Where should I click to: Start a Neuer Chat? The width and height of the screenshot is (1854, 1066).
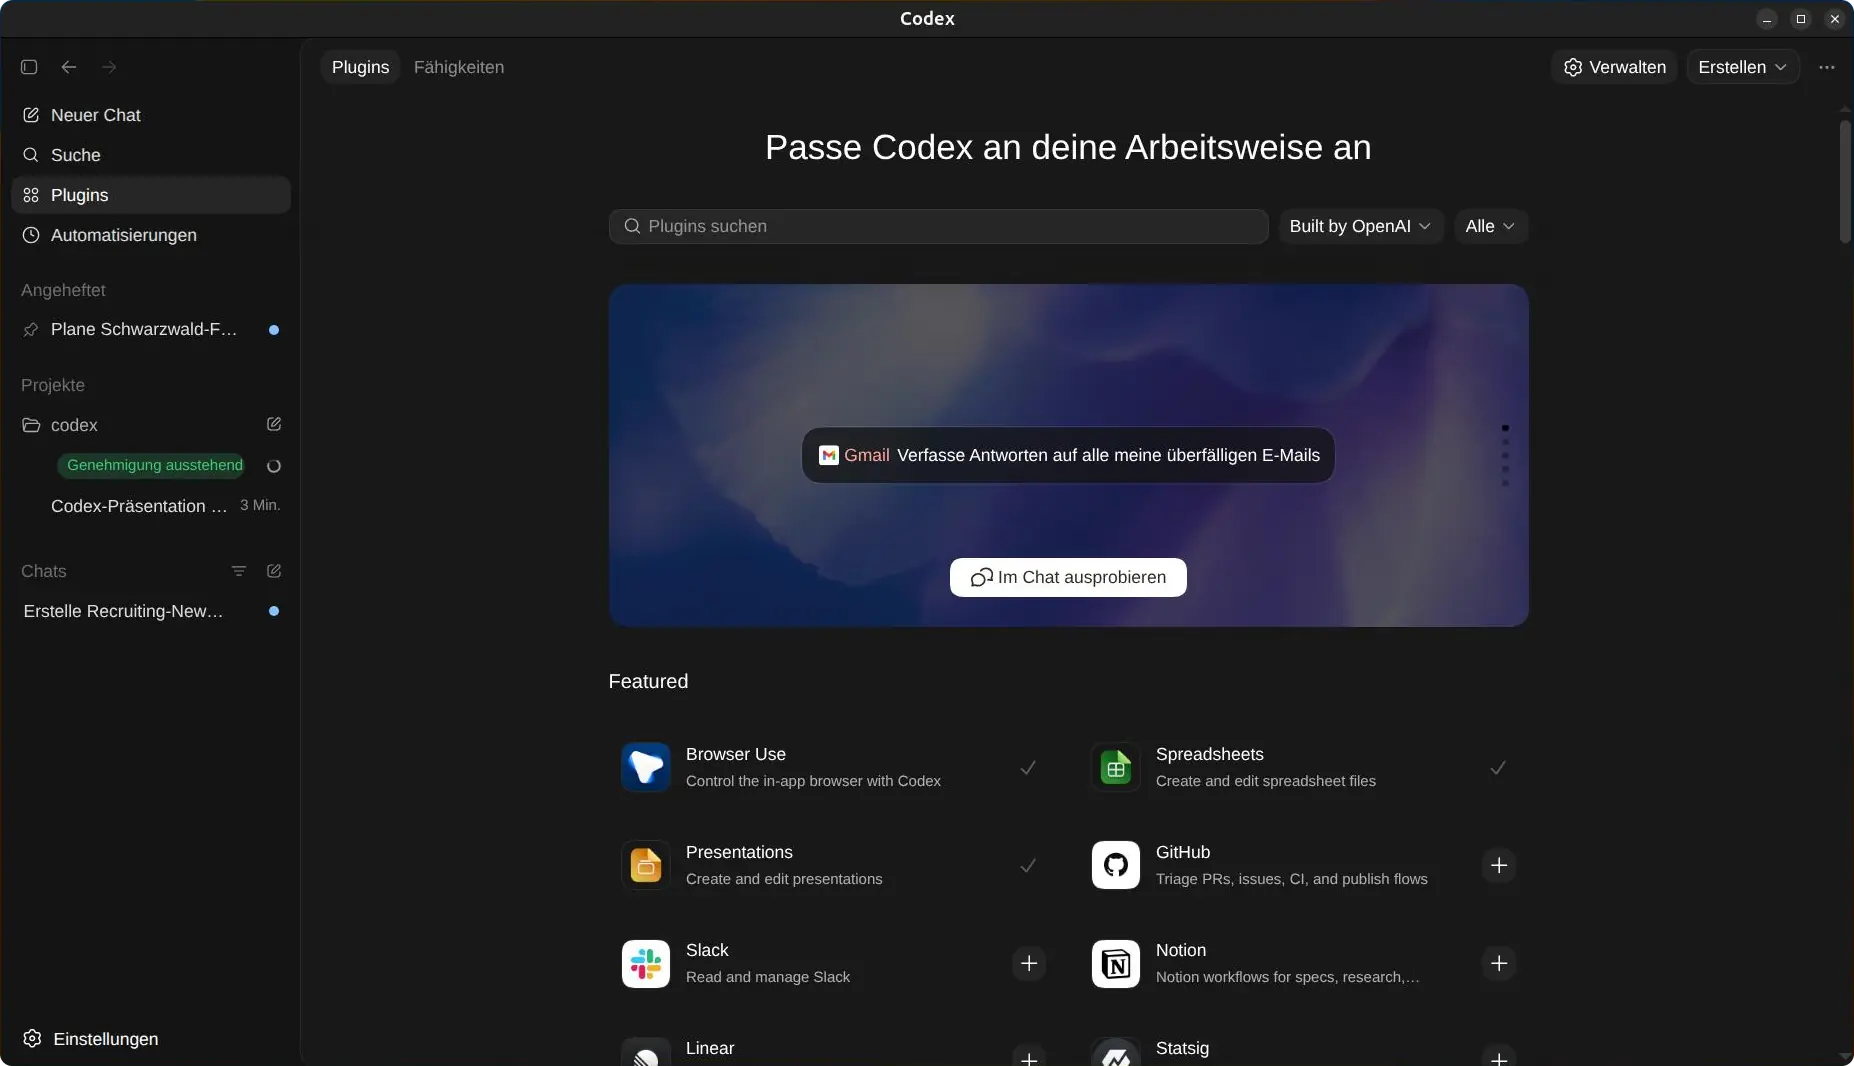[151, 115]
